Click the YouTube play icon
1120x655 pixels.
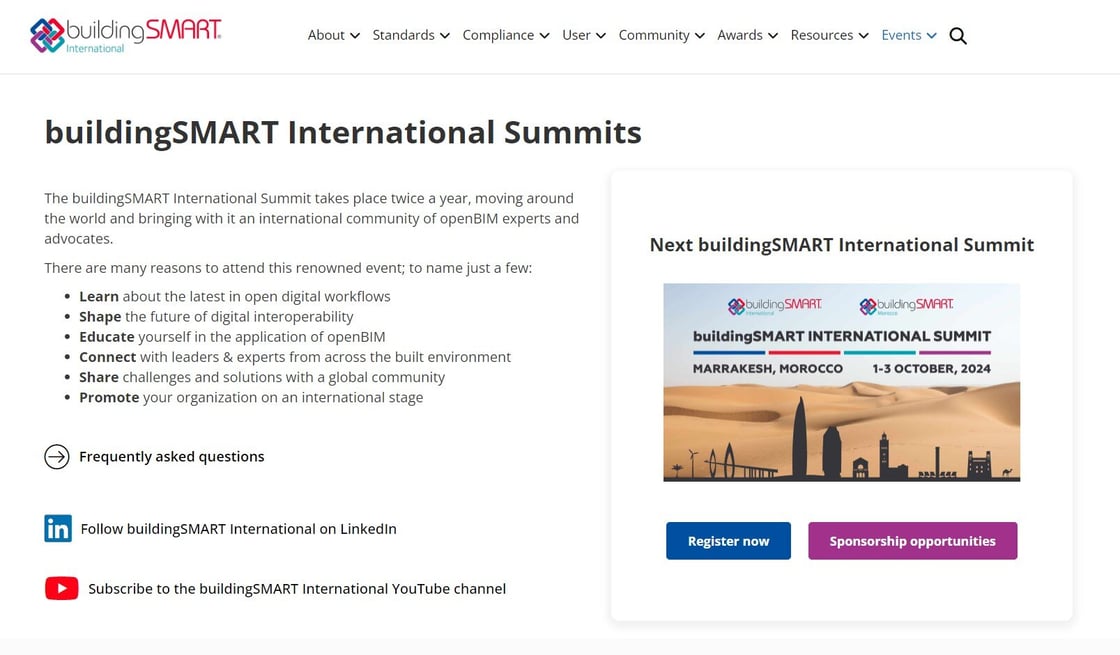pyautogui.click(x=61, y=589)
